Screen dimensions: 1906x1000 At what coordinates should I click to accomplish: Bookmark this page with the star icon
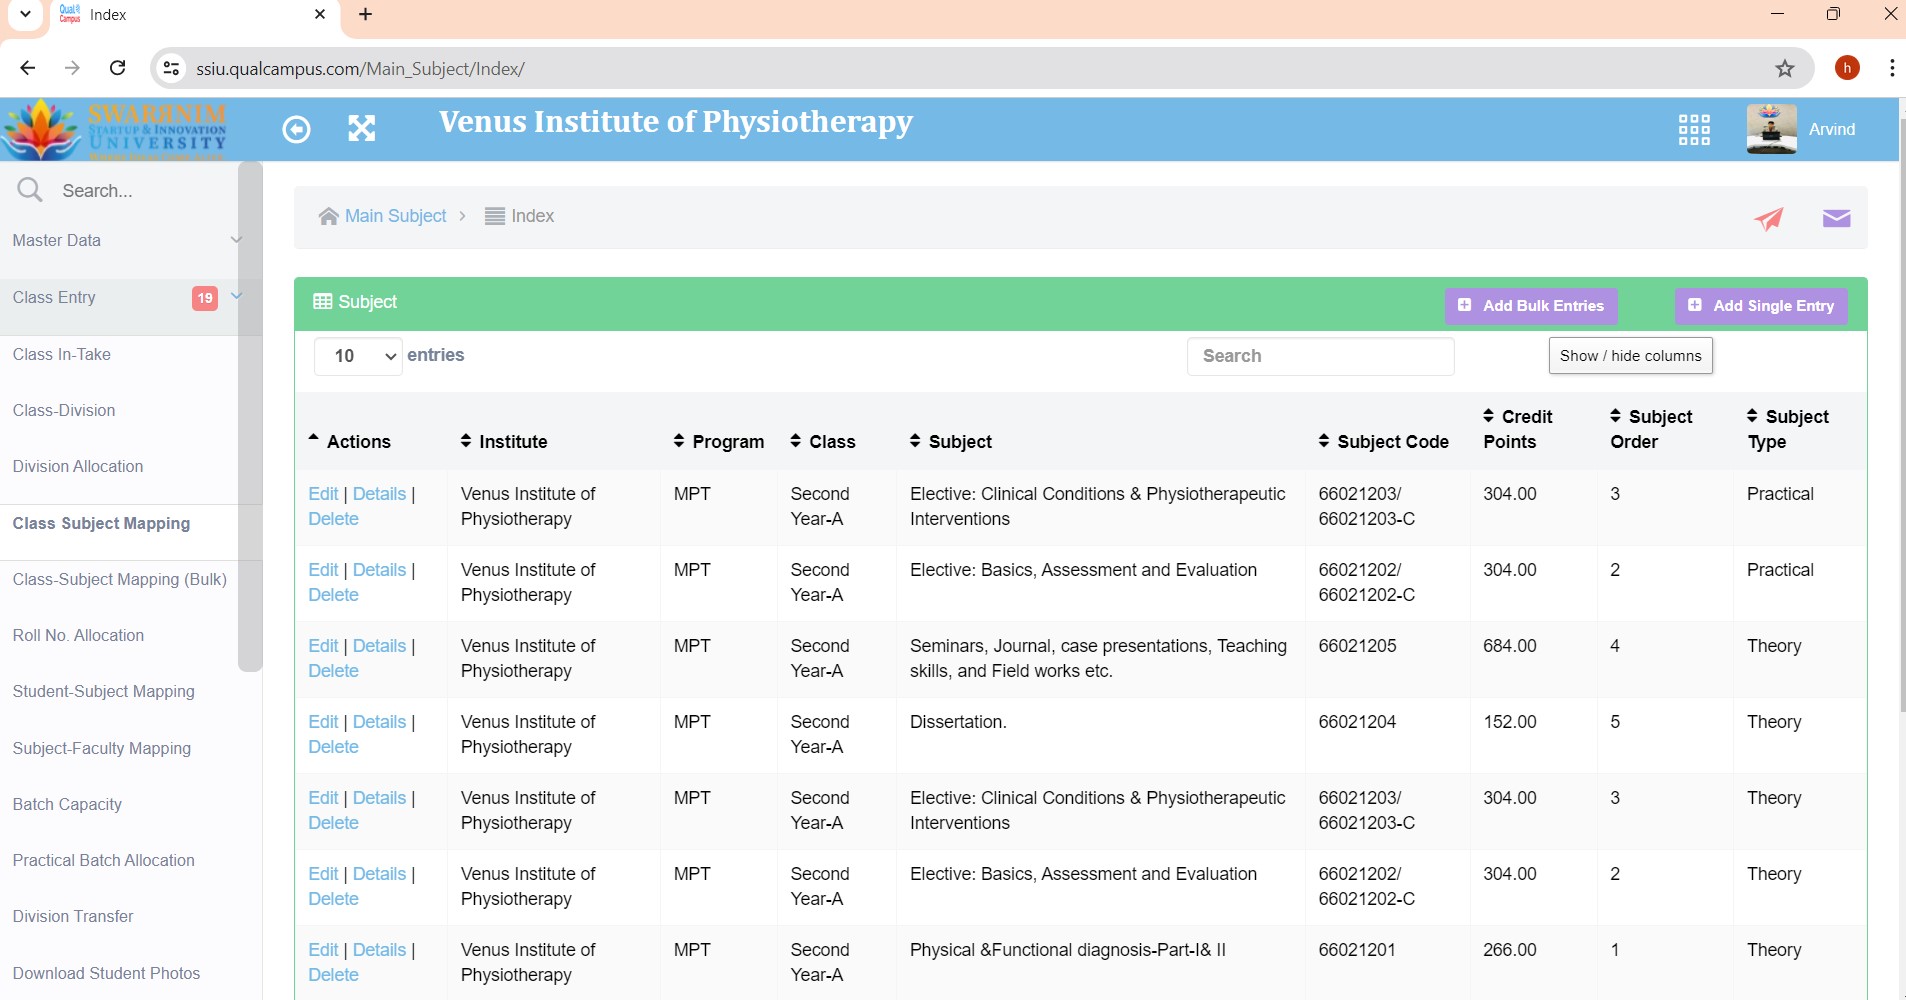[1785, 68]
